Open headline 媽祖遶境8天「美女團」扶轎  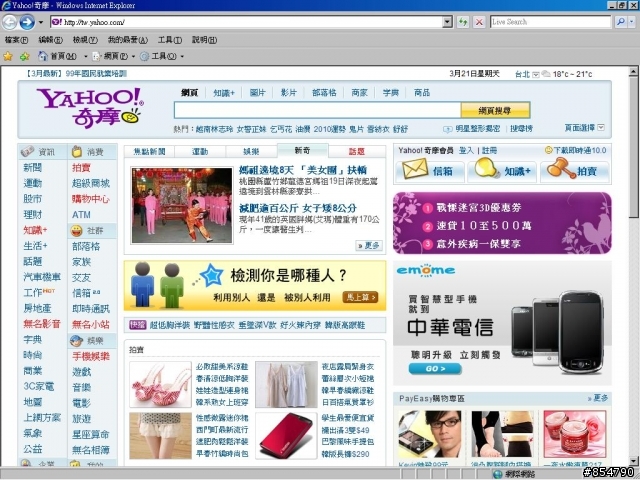click(303, 170)
